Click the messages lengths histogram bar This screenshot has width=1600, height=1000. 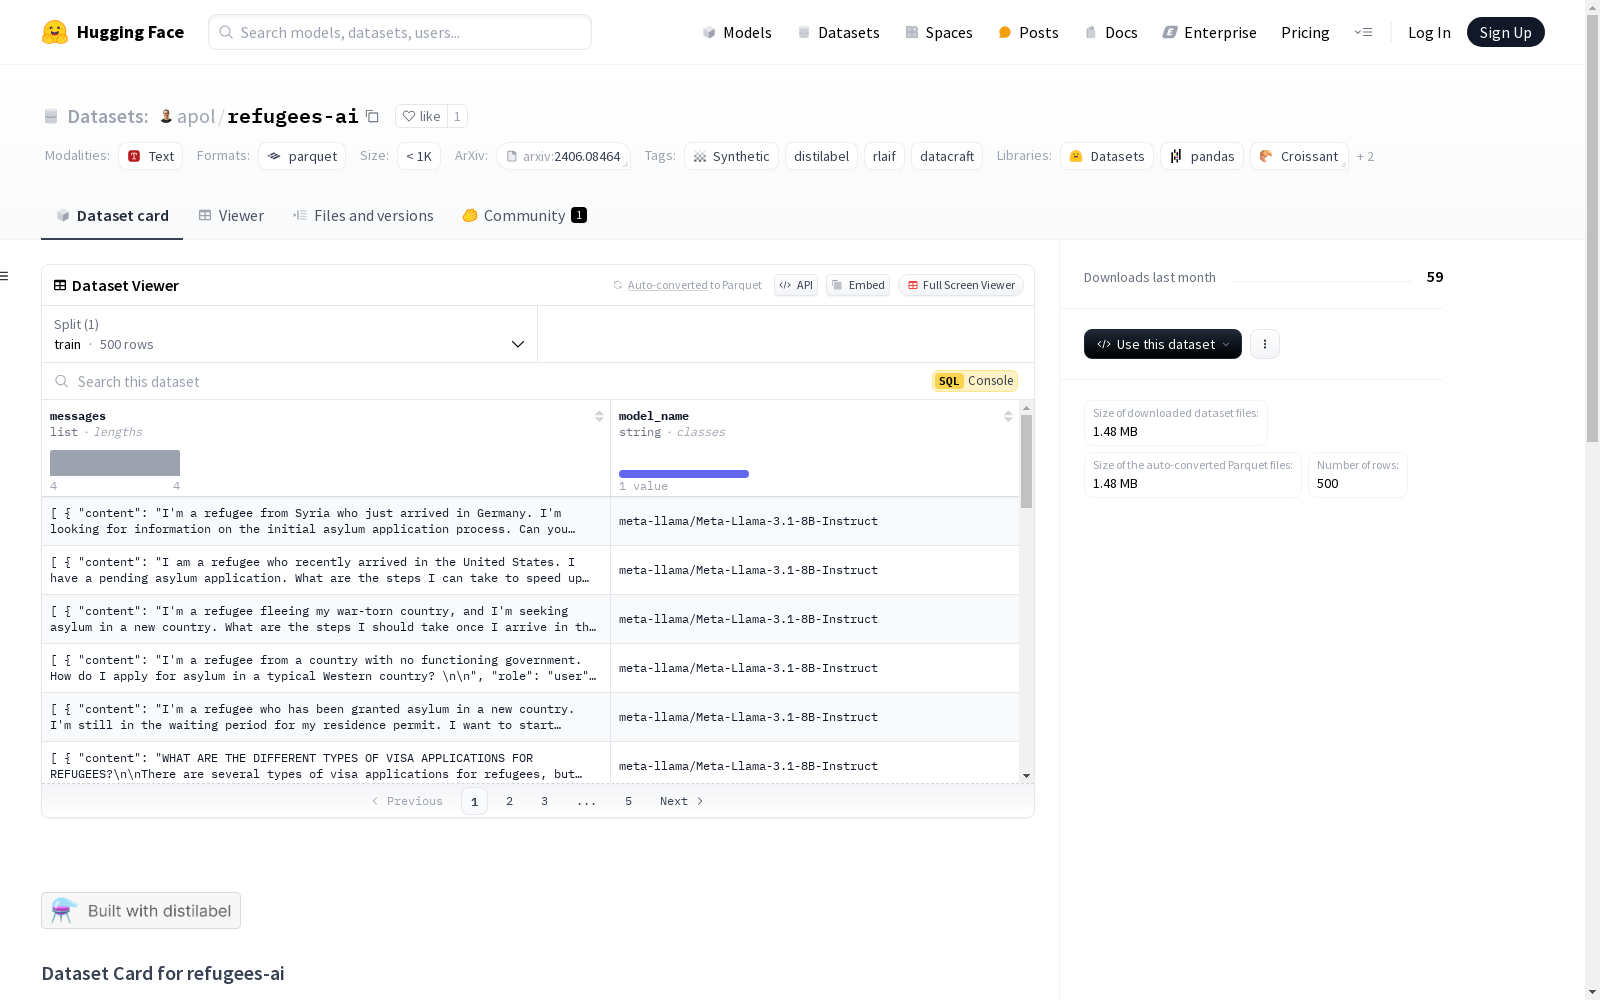(115, 463)
